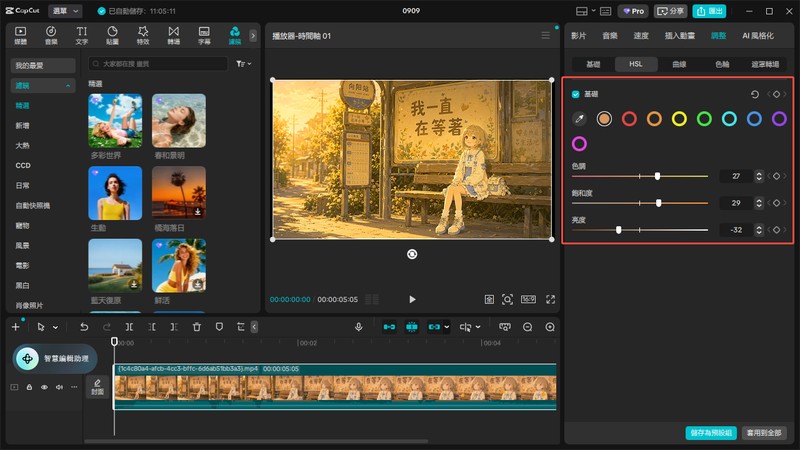Adjust brightness value stepper showing -32
The width and height of the screenshot is (800, 450).
759,230
